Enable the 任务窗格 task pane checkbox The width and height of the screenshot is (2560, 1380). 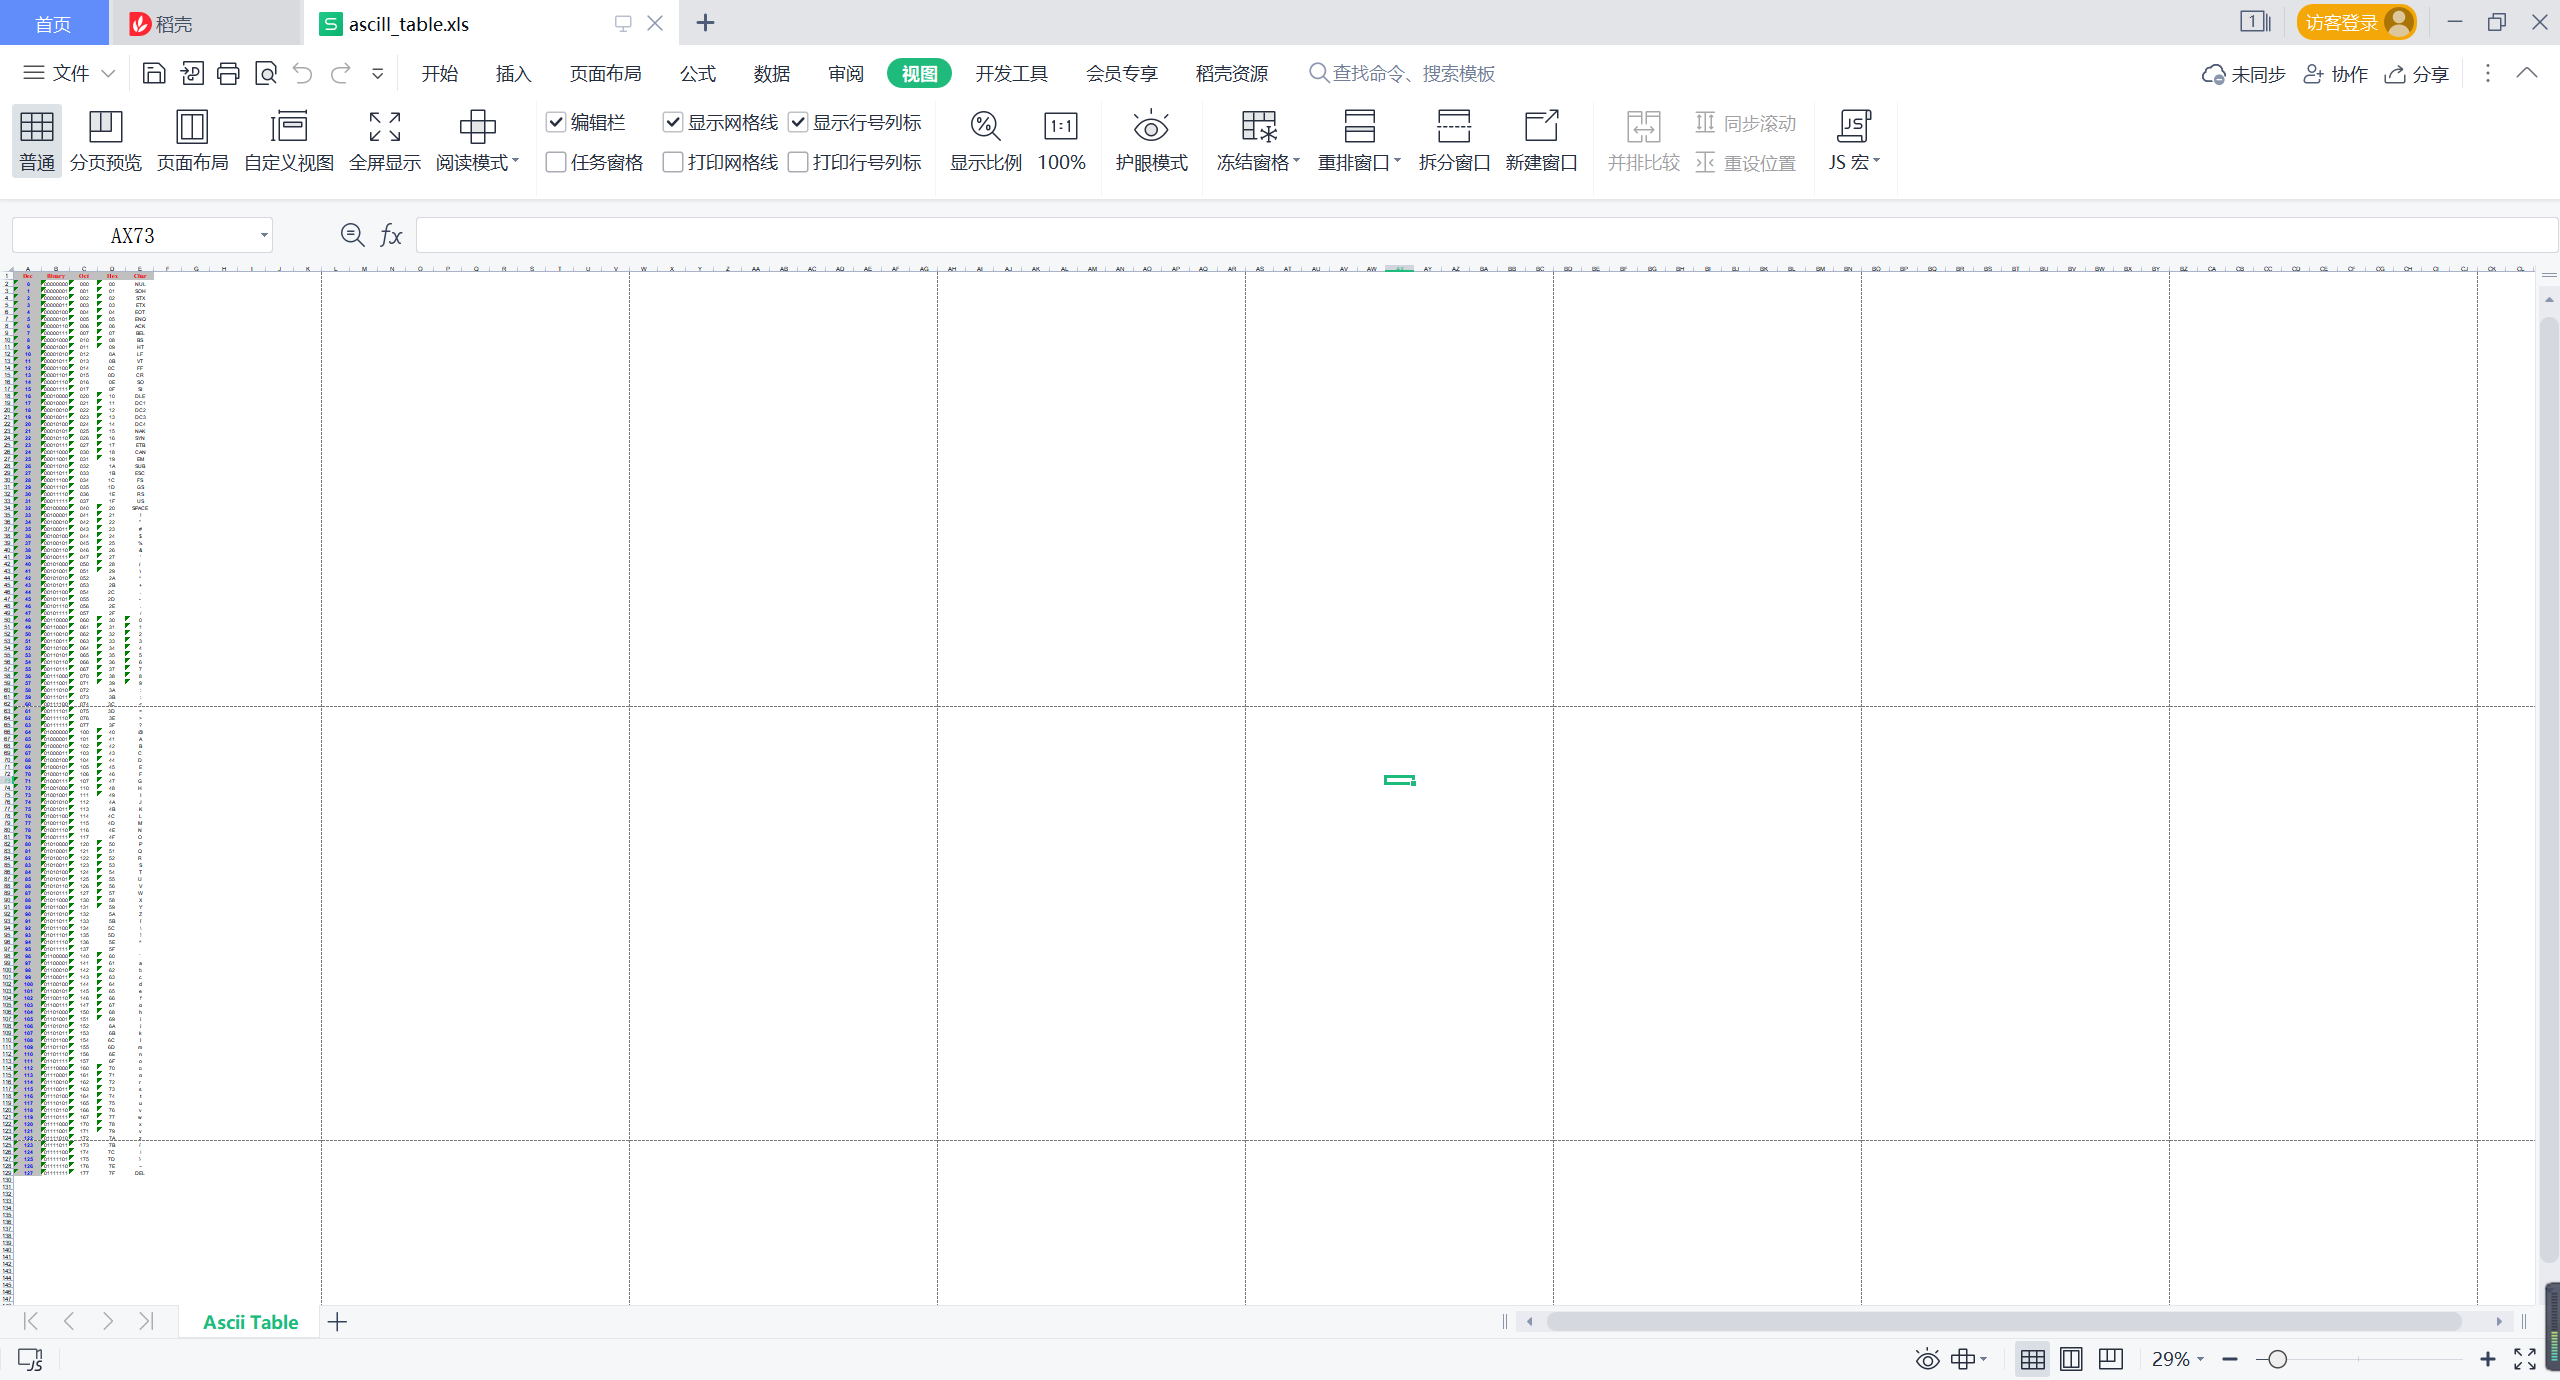557,162
